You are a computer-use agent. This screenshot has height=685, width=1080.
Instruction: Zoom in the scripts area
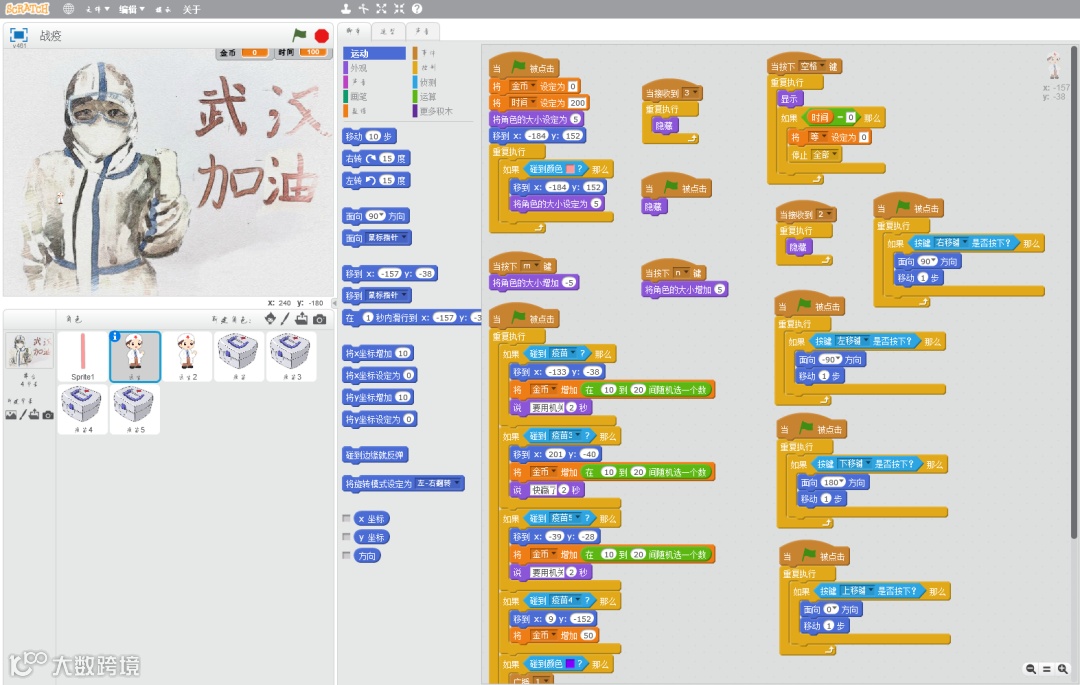pos(1063,668)
